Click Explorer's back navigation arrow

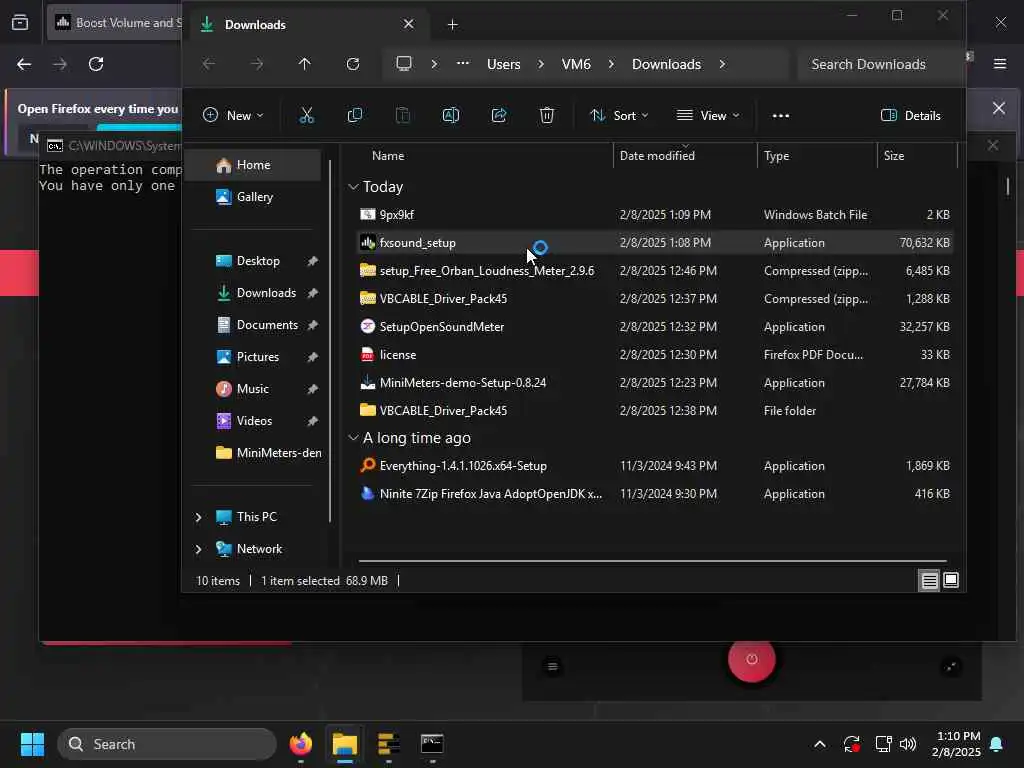[208, 64]
